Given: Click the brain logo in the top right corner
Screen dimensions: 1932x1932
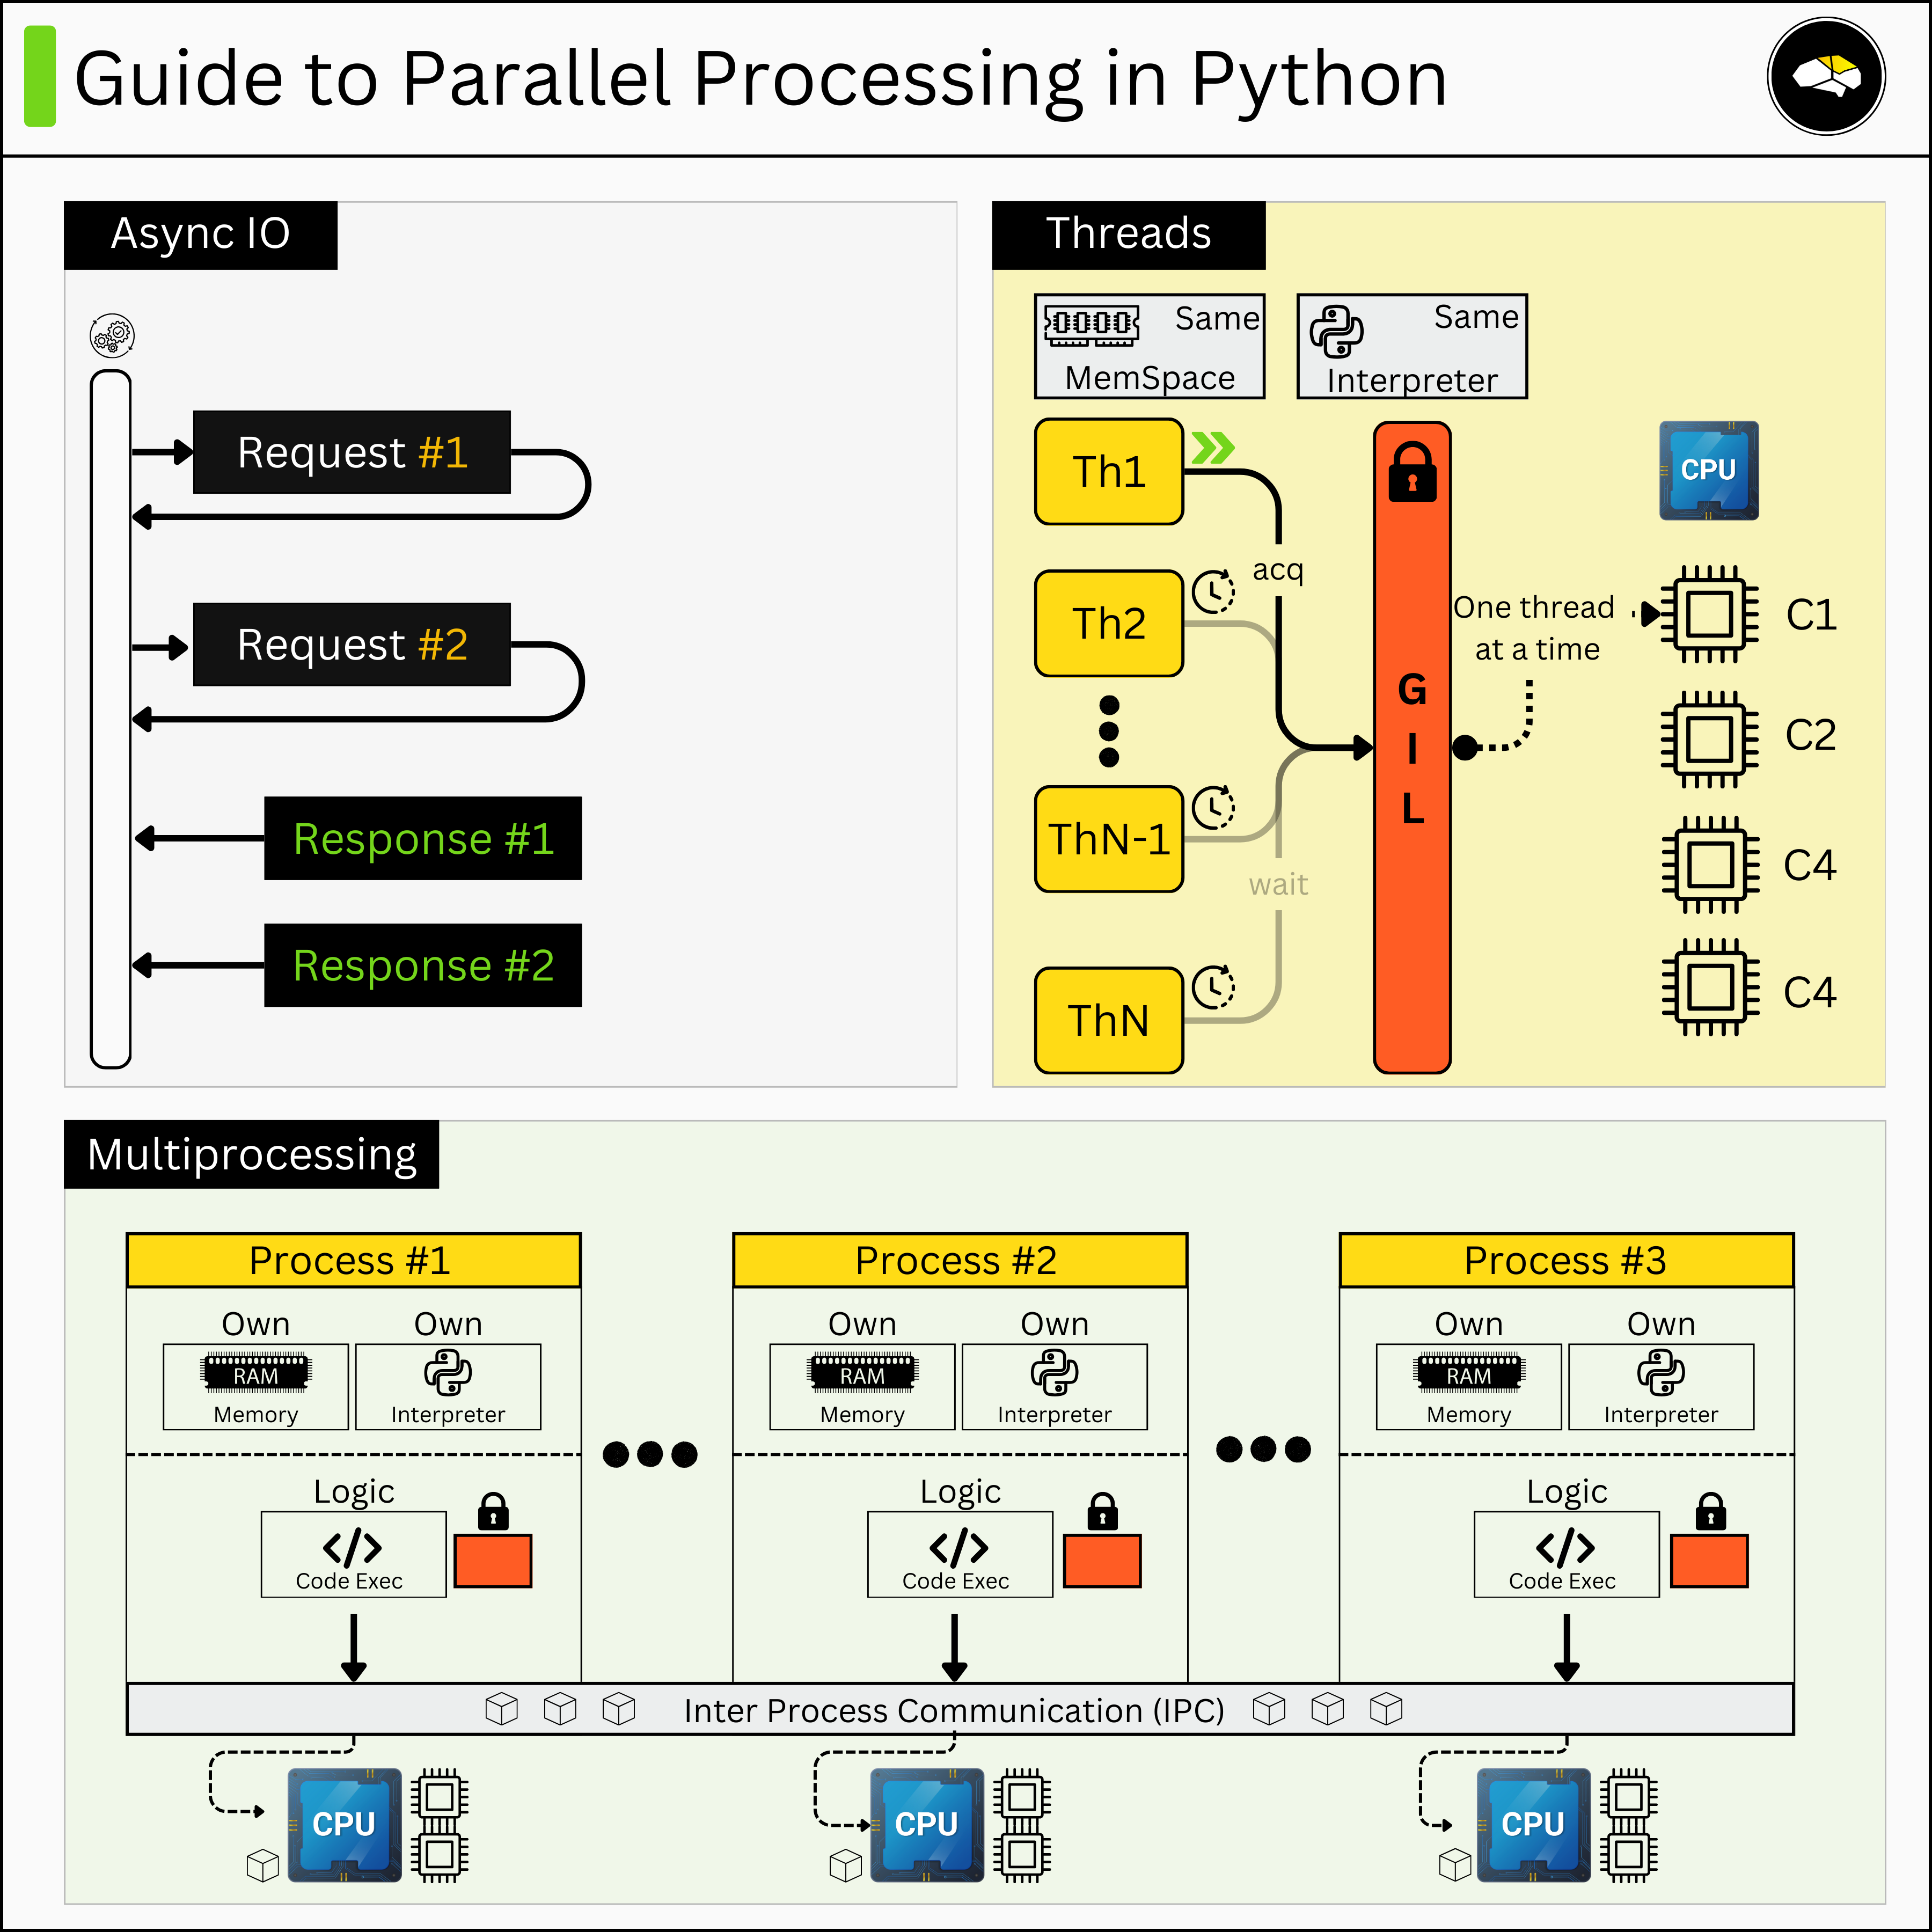Looking at the screenshot, I should pos(1826,76).
